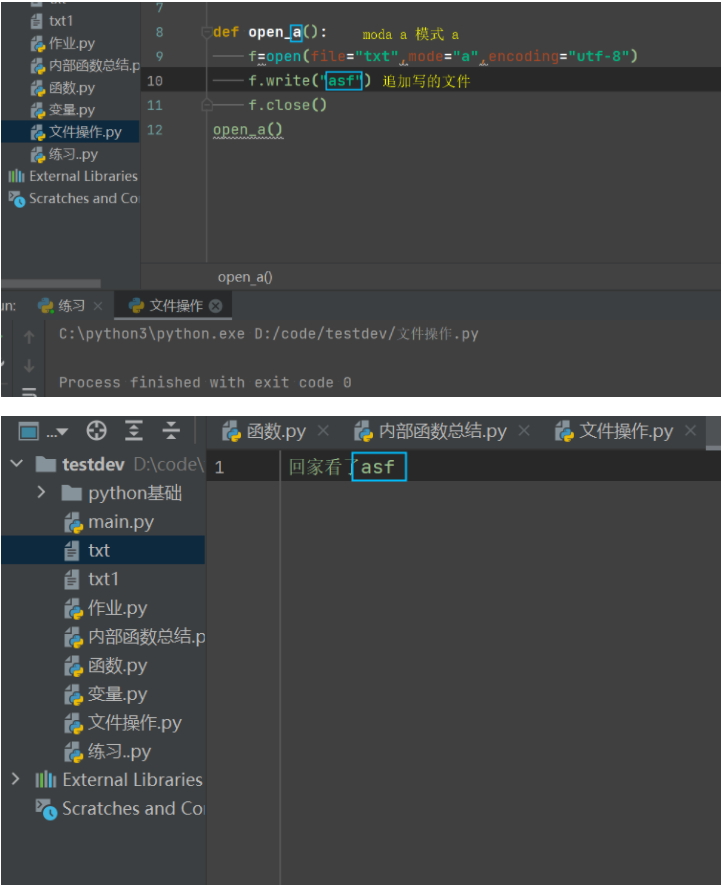This screenshot has width=721, height=885.
Task: Select the highlighted txt file row
Action: click(x=103, y=550)
